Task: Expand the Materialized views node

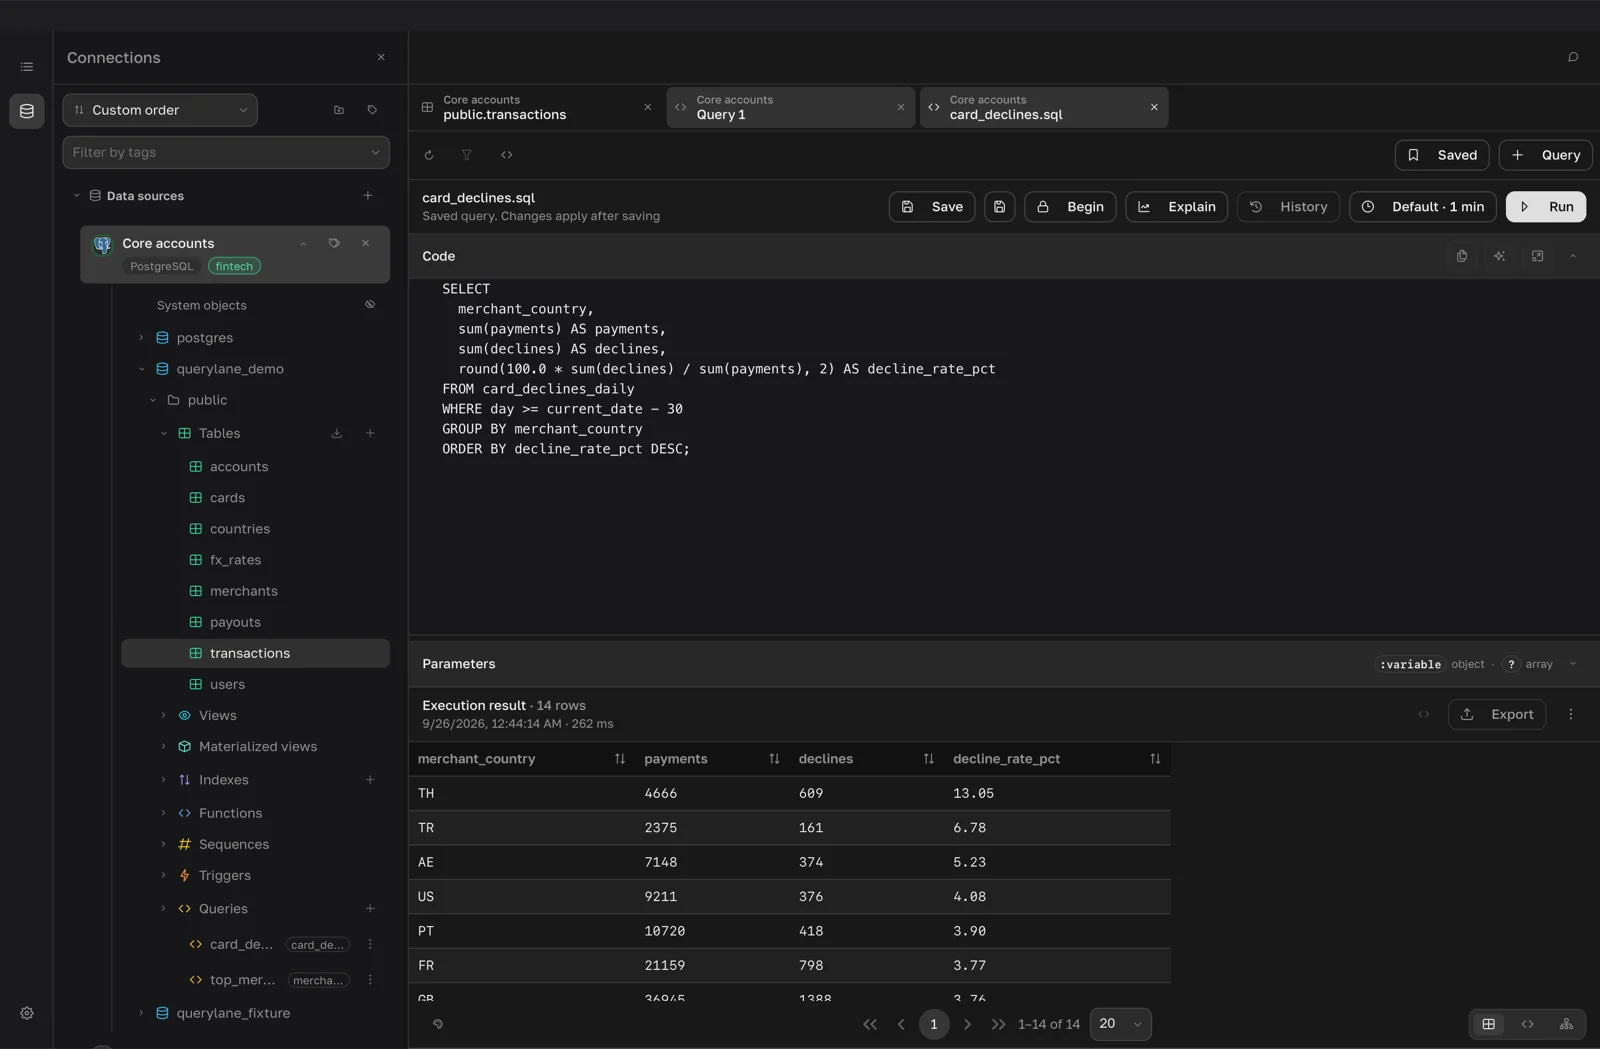Action: click(164, 747)
